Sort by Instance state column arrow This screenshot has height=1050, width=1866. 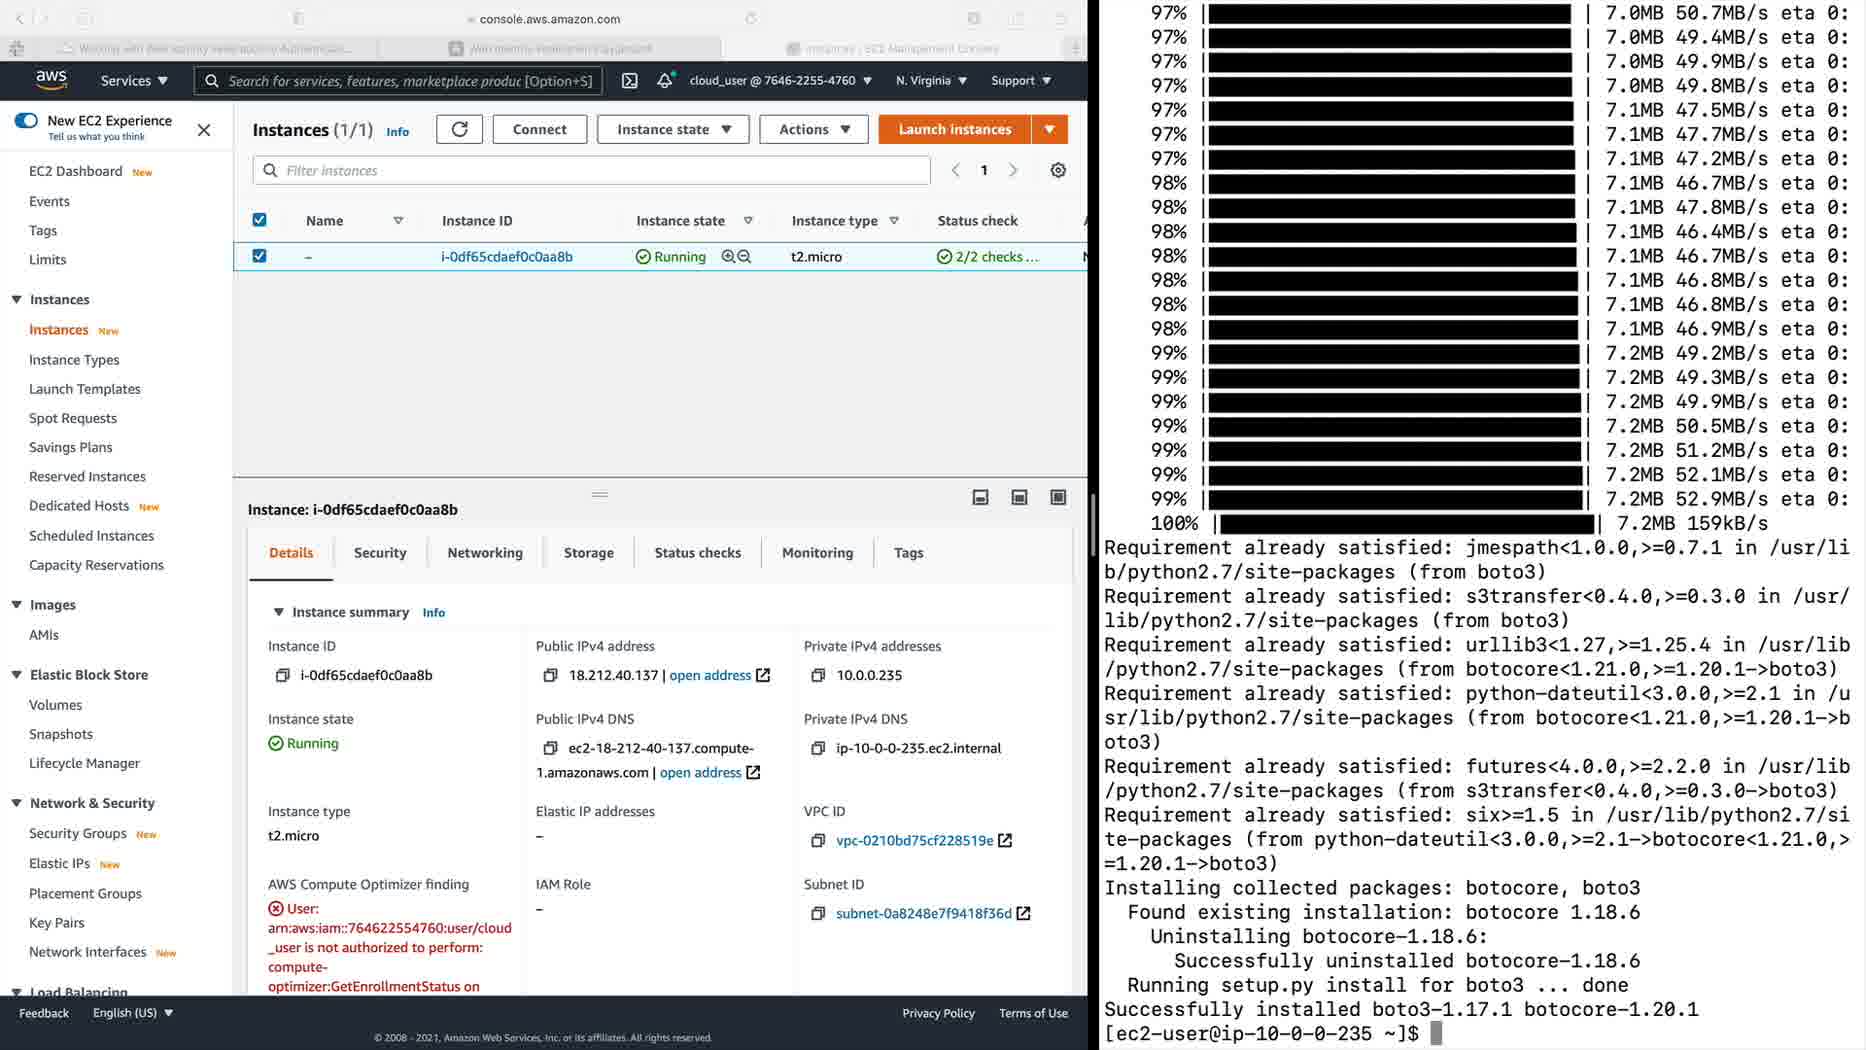pos(748,221)
